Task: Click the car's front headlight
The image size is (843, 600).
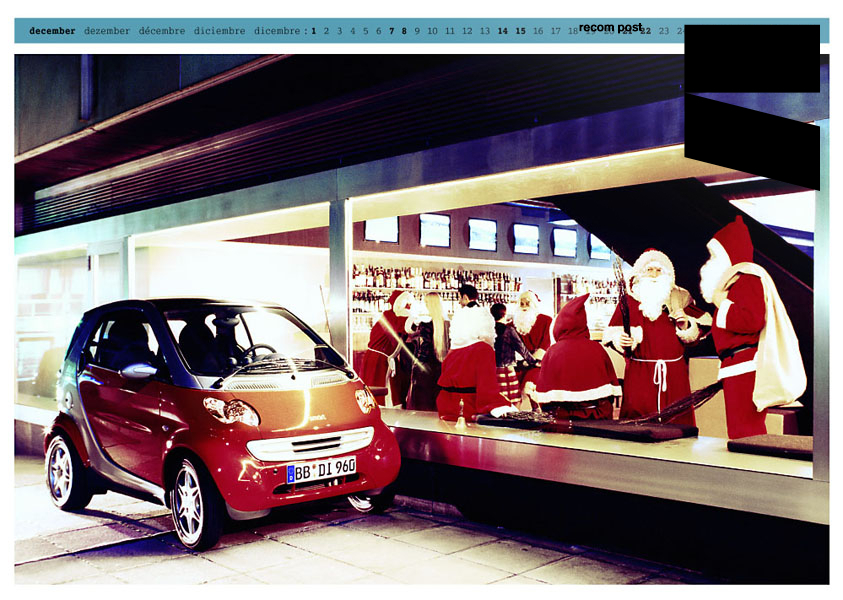Action: (x=230, y=411)
